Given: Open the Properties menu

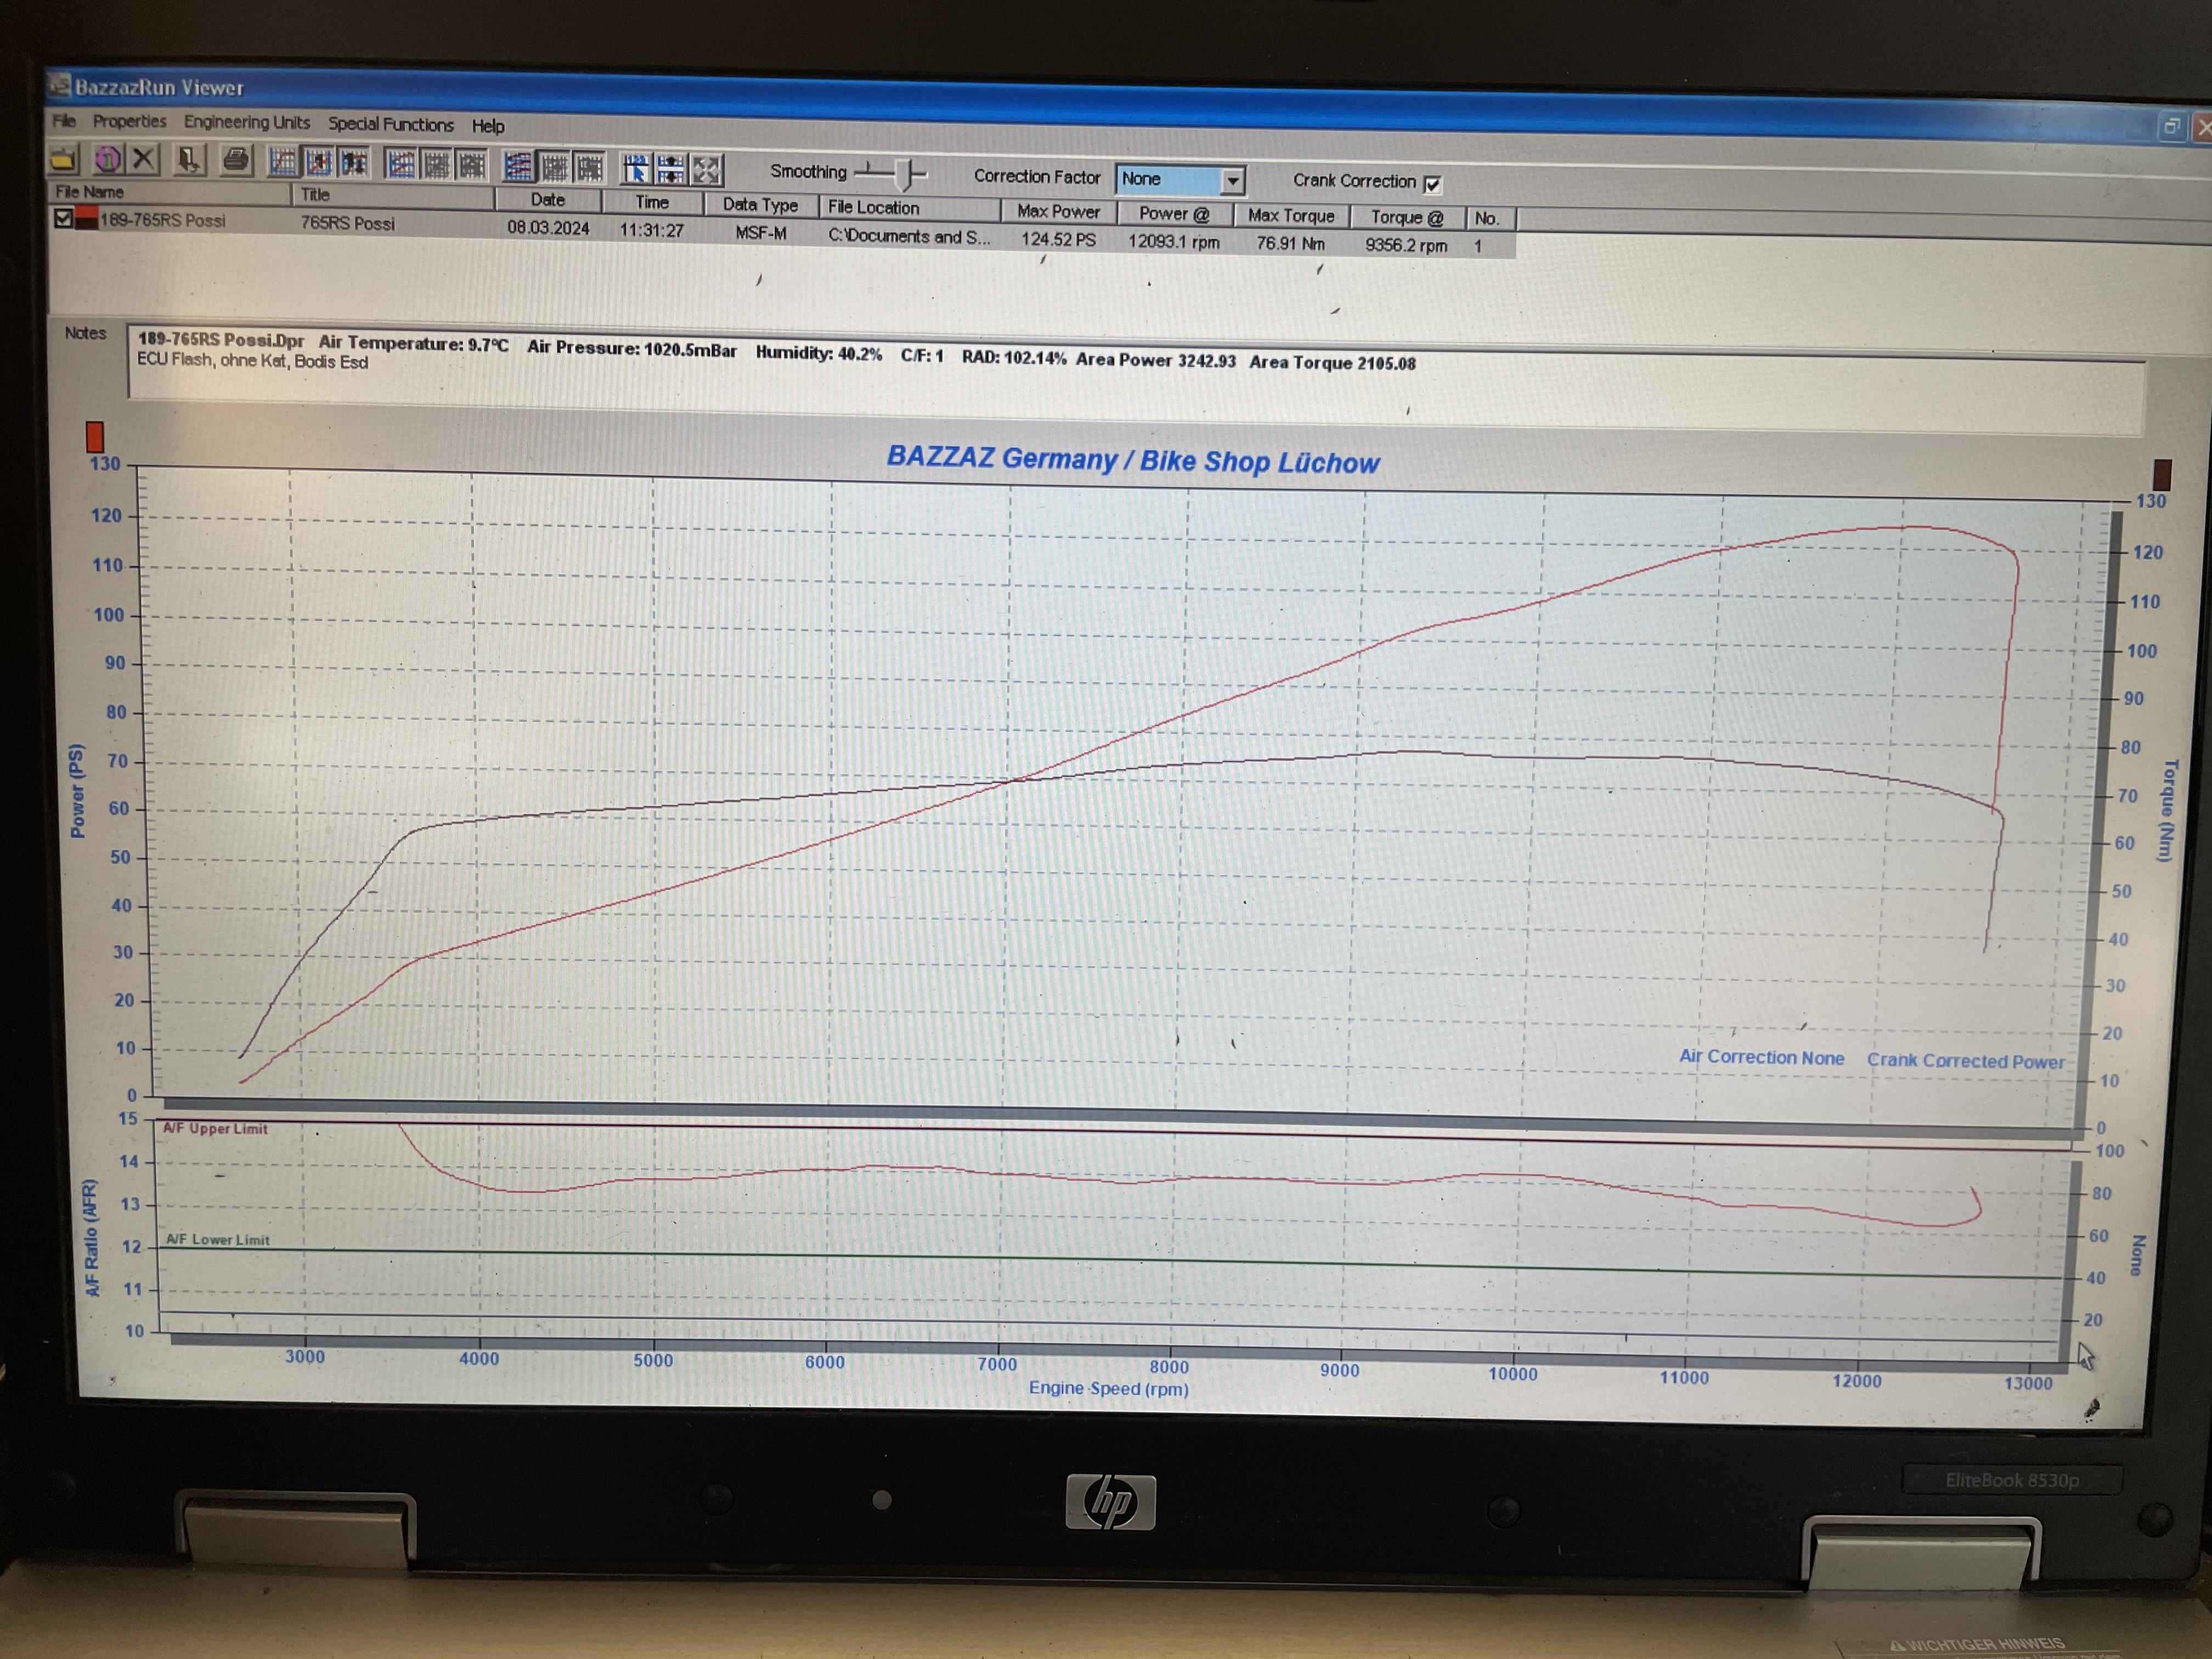Looking at the screenshot, I should pos(129,121).
